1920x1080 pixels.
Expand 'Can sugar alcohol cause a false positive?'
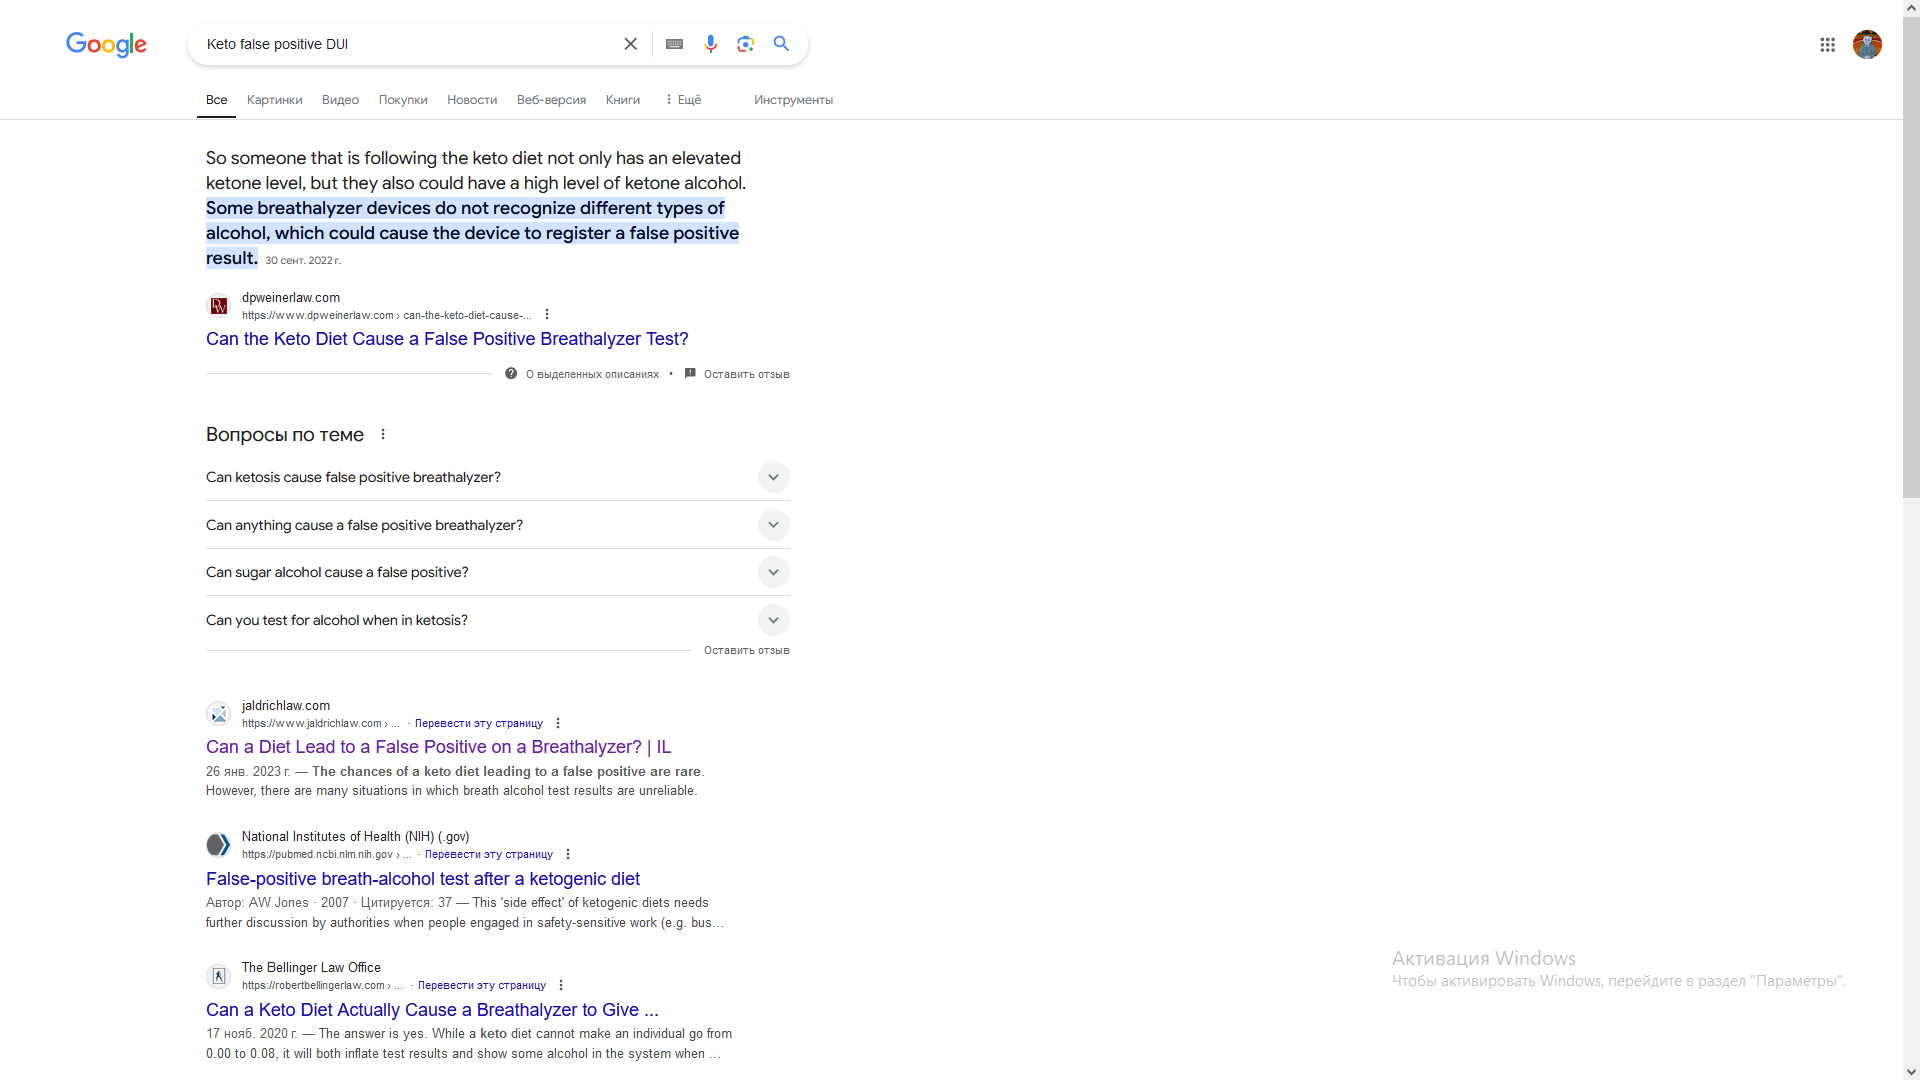tap(498, 572)
